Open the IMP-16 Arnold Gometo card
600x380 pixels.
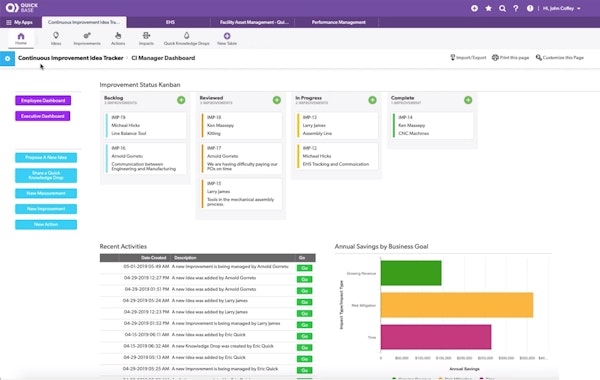click(145, 158)
